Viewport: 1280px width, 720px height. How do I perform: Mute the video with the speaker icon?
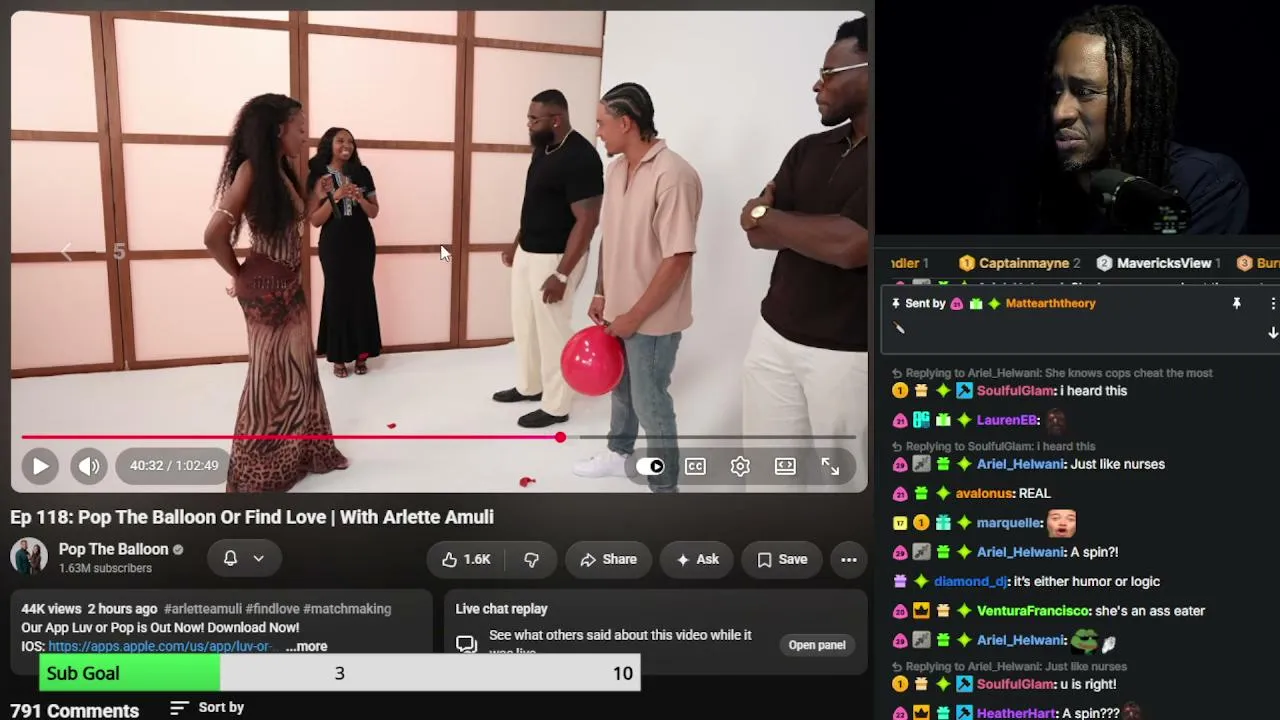(89, 466)
